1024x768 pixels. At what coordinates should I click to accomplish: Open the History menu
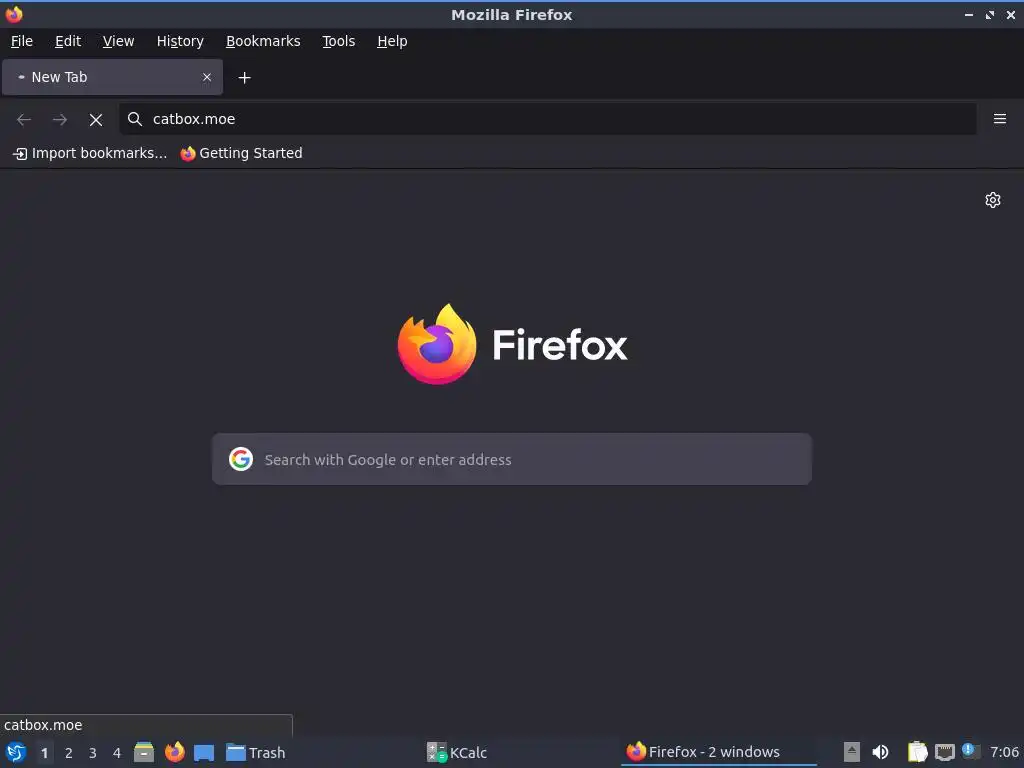[x=180, y=41]
